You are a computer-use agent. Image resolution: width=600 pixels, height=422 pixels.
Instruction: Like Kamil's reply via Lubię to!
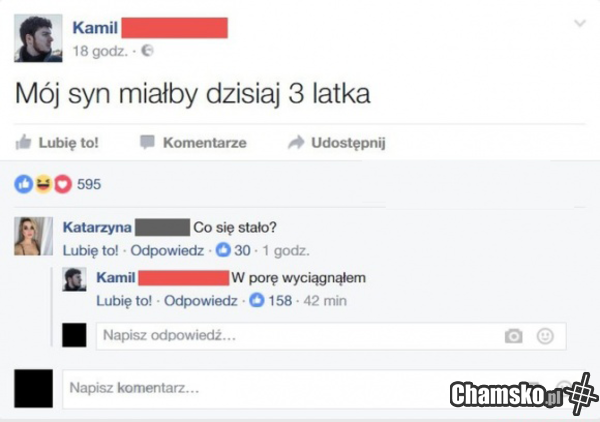coord(124,301)
